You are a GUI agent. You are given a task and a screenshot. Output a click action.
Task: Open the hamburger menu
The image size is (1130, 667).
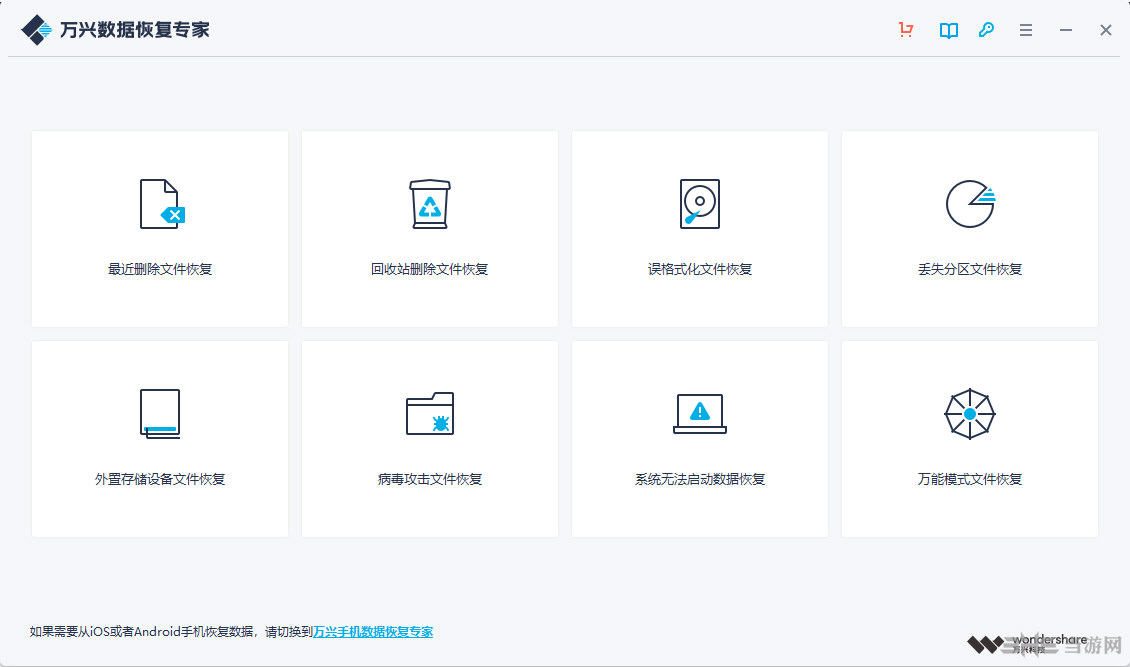point(1026,30)
